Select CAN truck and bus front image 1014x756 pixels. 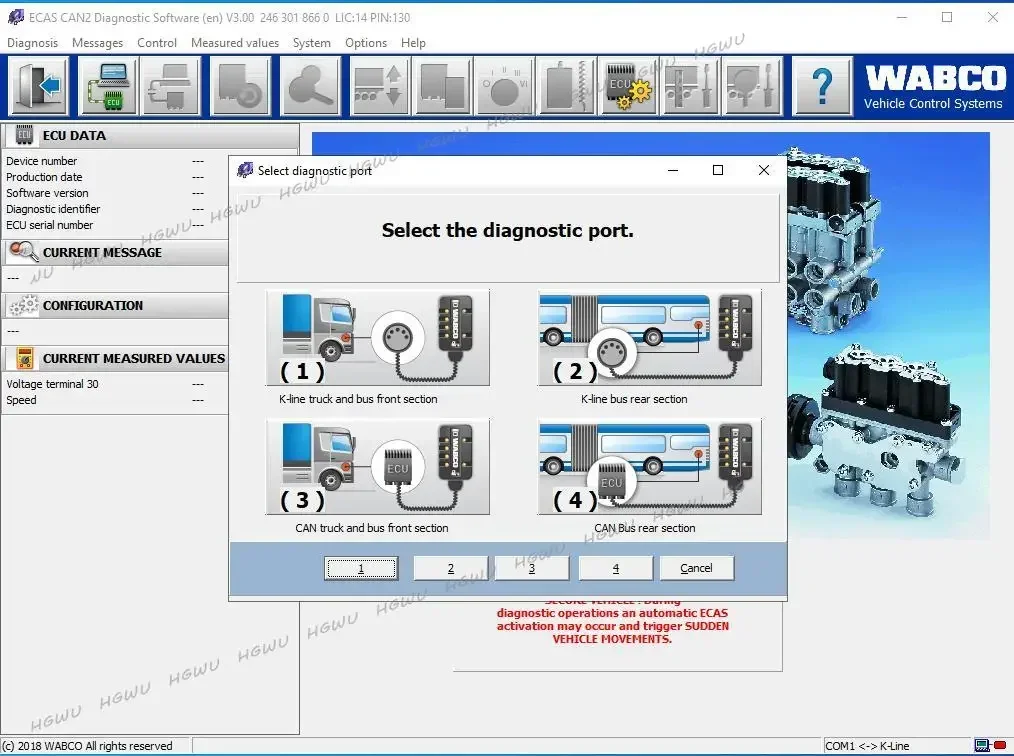click(x=378, y=466)
